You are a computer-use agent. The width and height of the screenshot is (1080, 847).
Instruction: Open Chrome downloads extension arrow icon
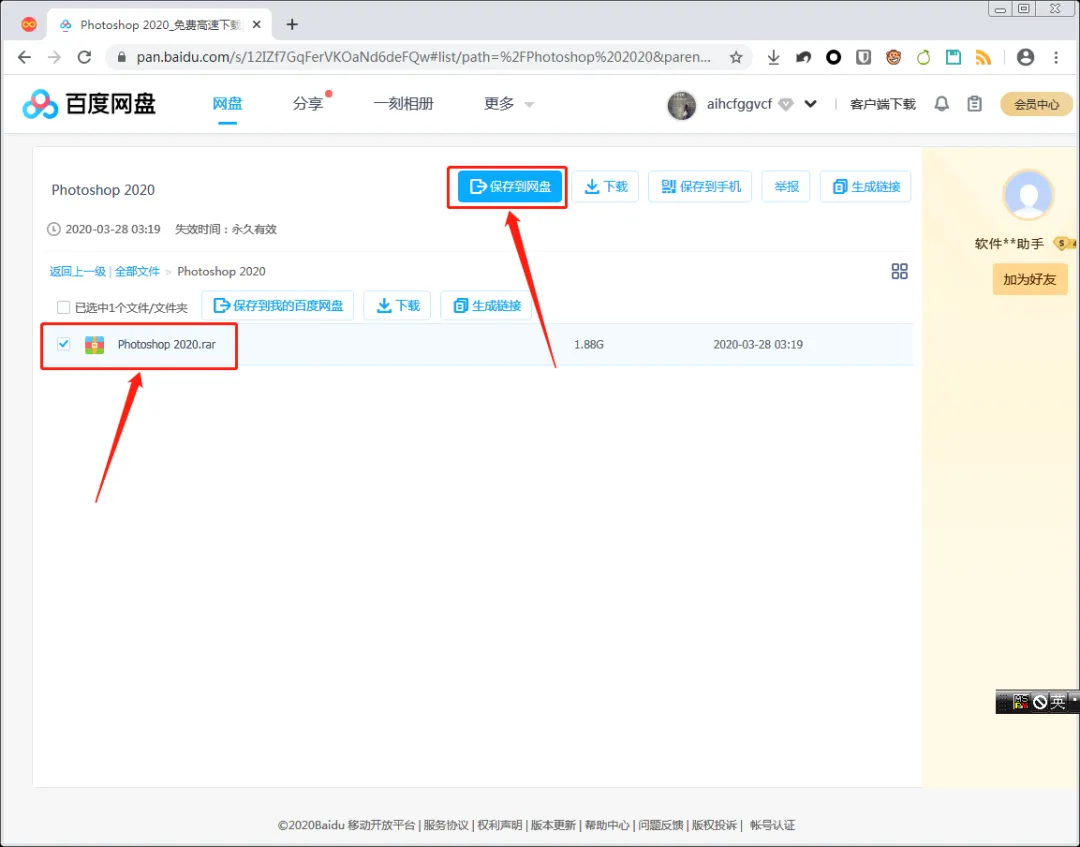[x=773, y=57]
